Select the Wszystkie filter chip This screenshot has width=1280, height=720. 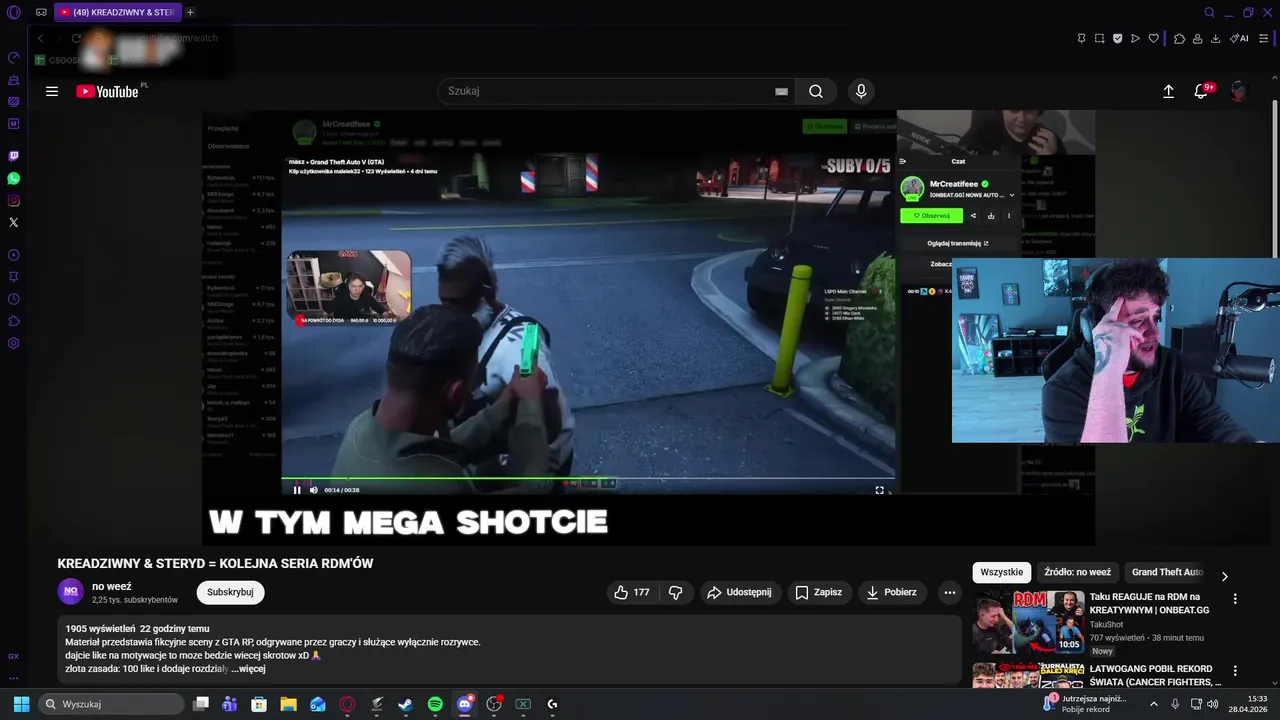click(1002, 572)
